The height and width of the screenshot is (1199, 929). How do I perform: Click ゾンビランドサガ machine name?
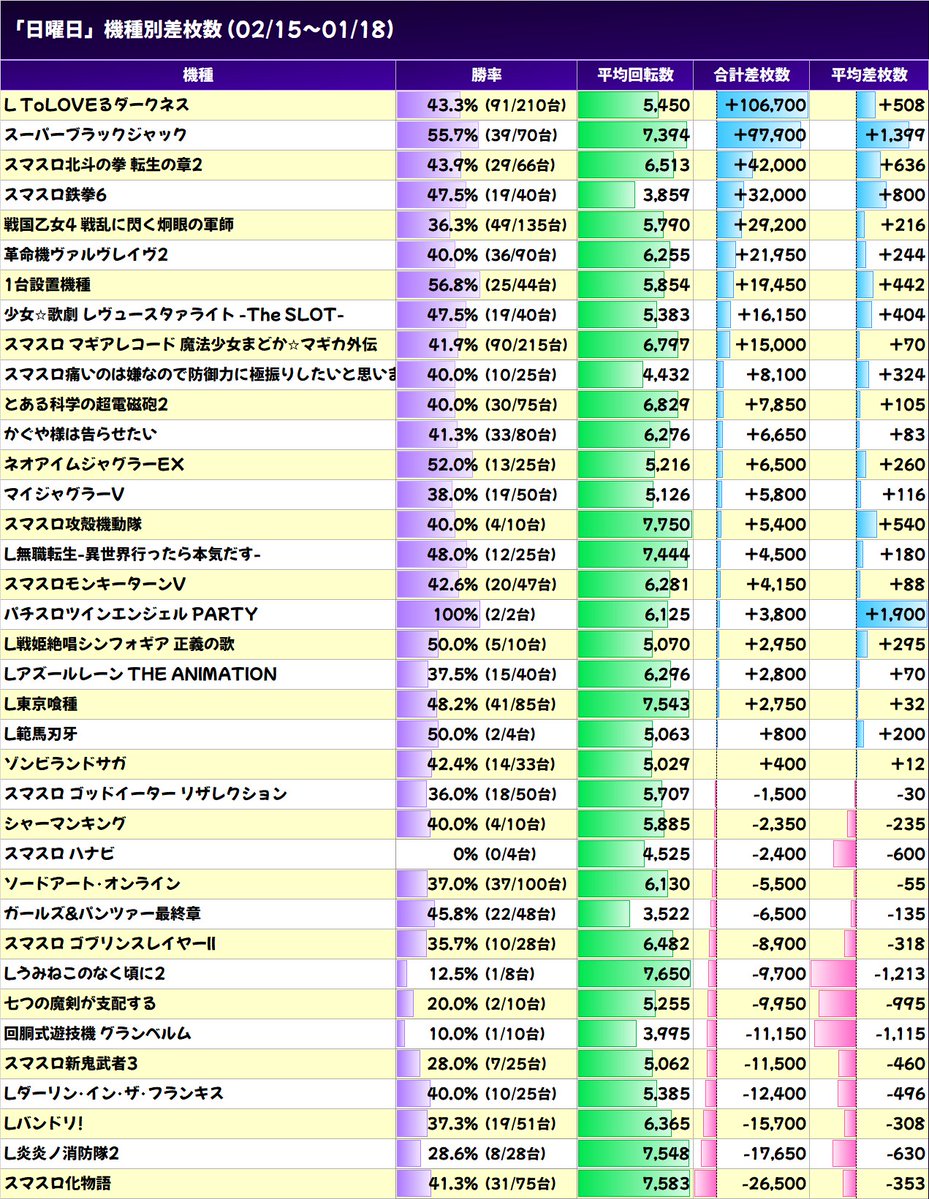click(65, 763)
